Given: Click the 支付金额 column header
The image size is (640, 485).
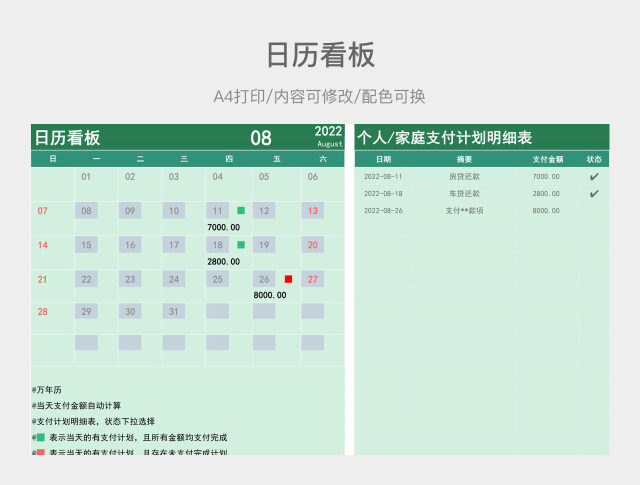Looking at the screenshot, I should click(x=547, y=159).
